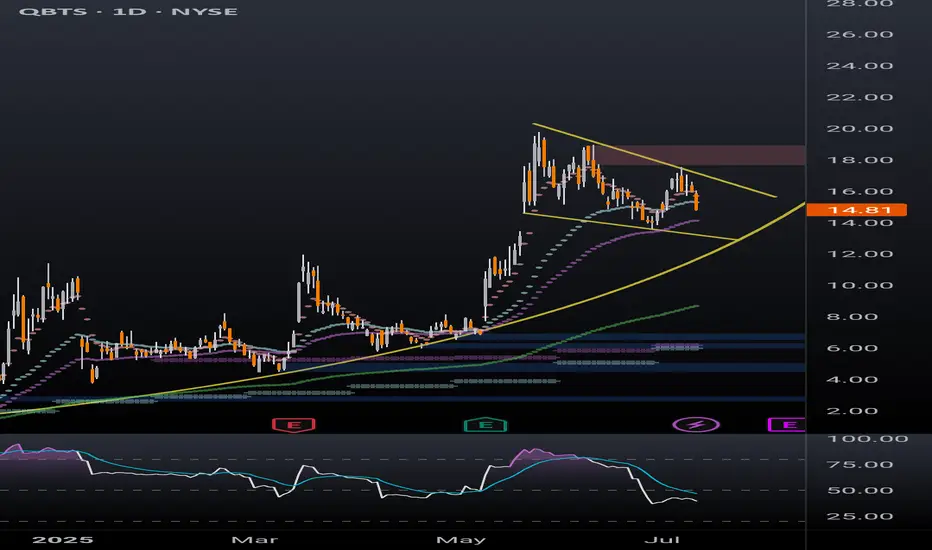Click the May label on time axis
Screen dimensions: 932x550
(461, 540)
